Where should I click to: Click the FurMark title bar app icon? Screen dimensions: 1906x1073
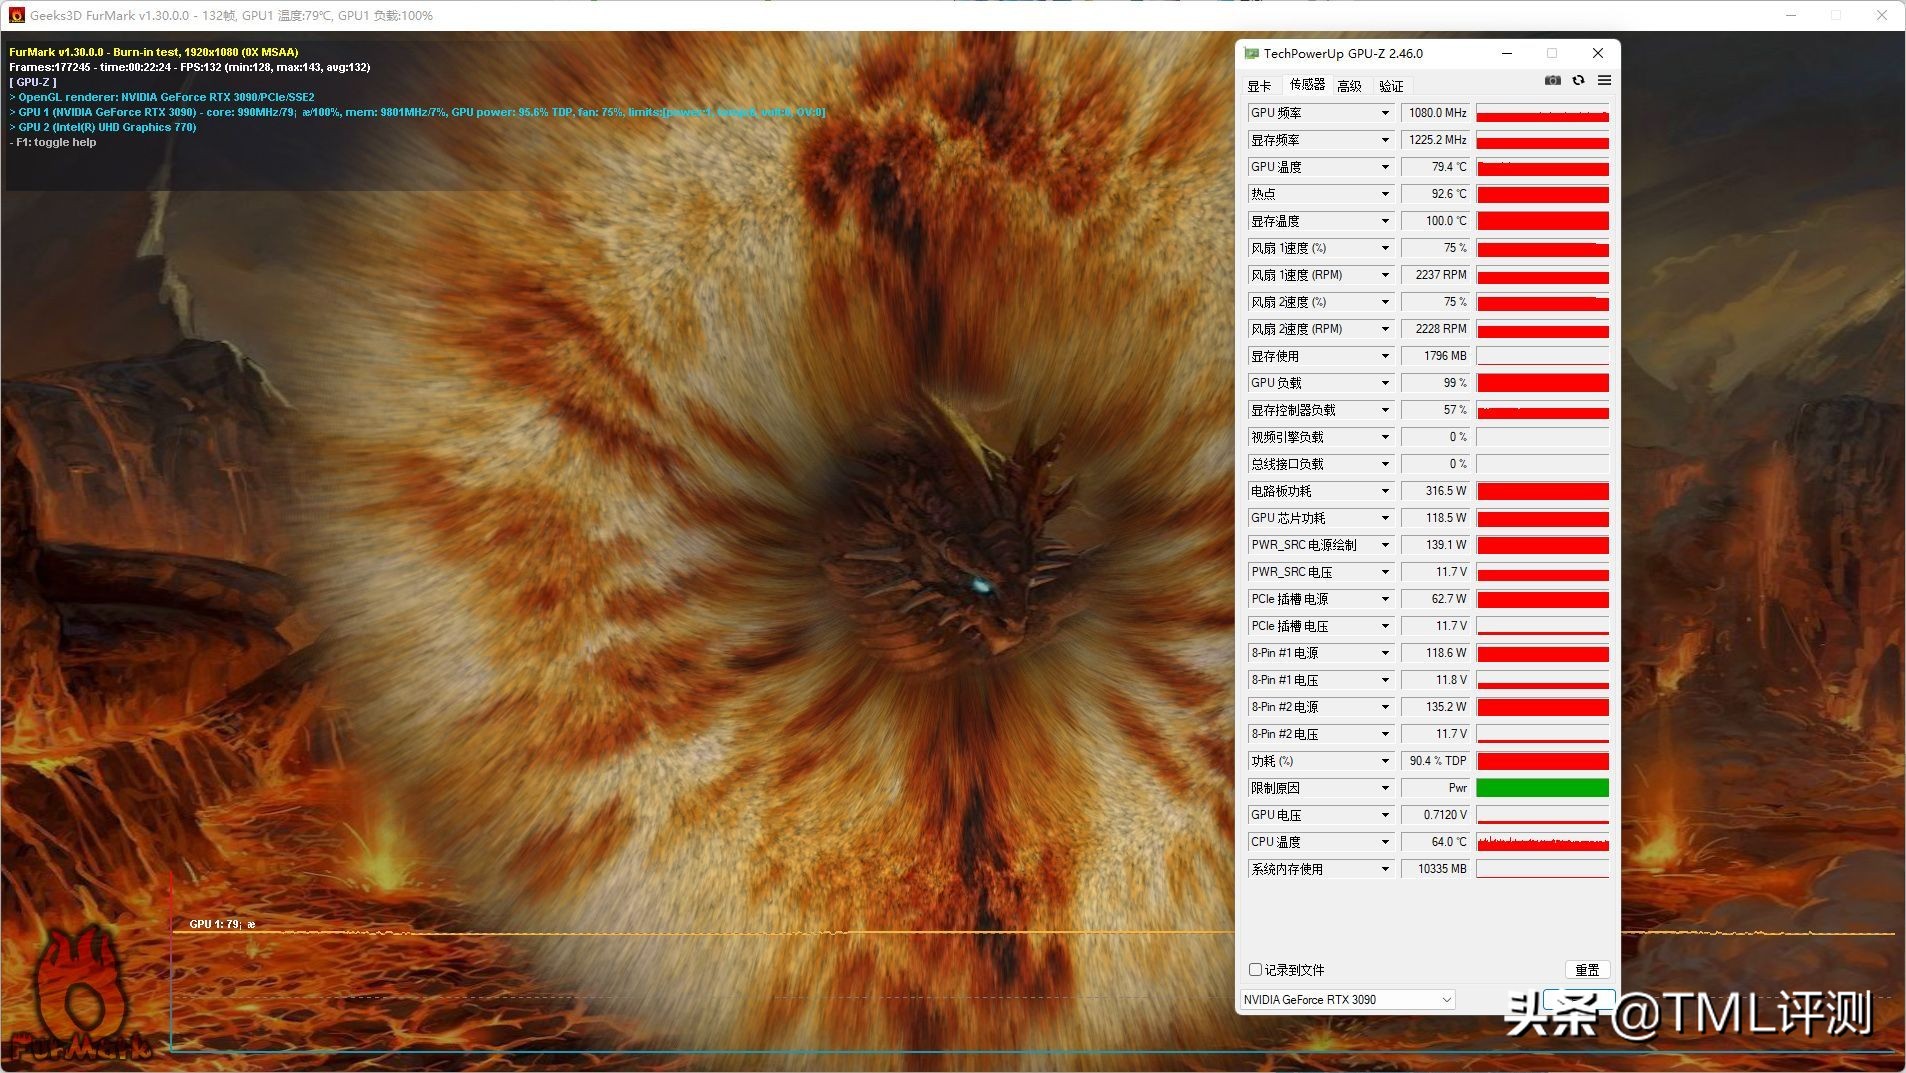click(16, 15)
